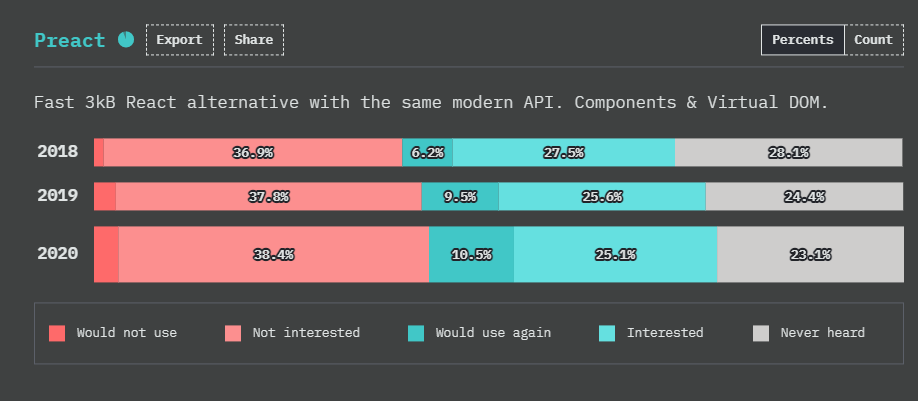Switch to Count view

(x=874, y=40)
